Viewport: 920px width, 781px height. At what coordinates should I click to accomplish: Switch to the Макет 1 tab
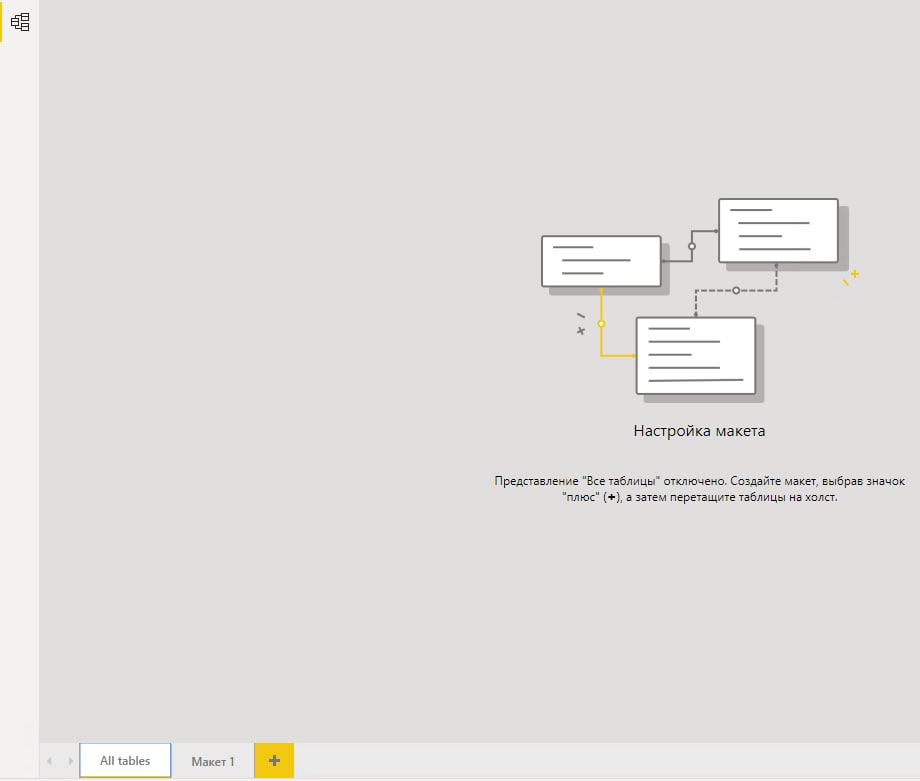(212, 761)
